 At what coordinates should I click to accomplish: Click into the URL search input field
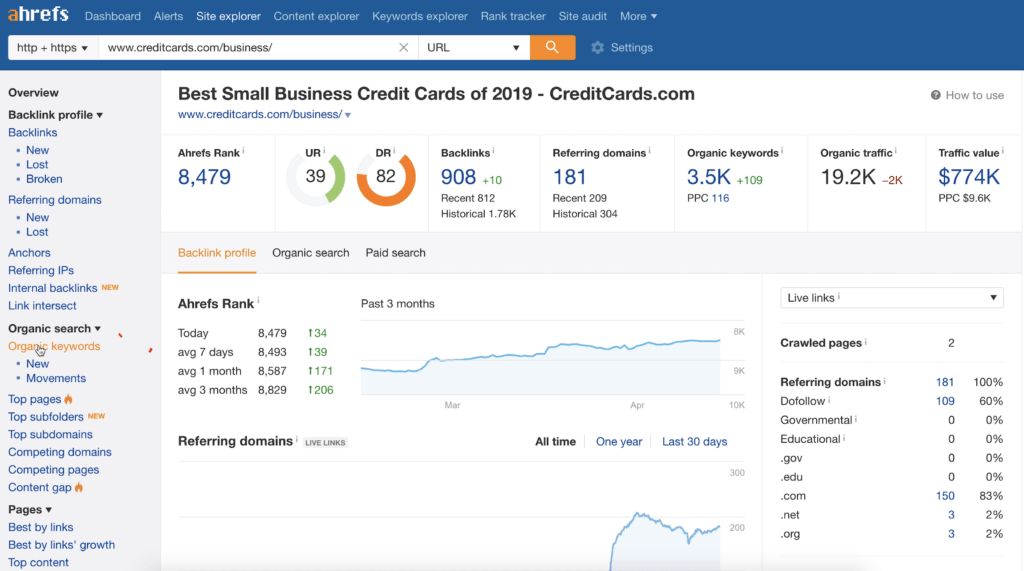click(x=248, y=47)
